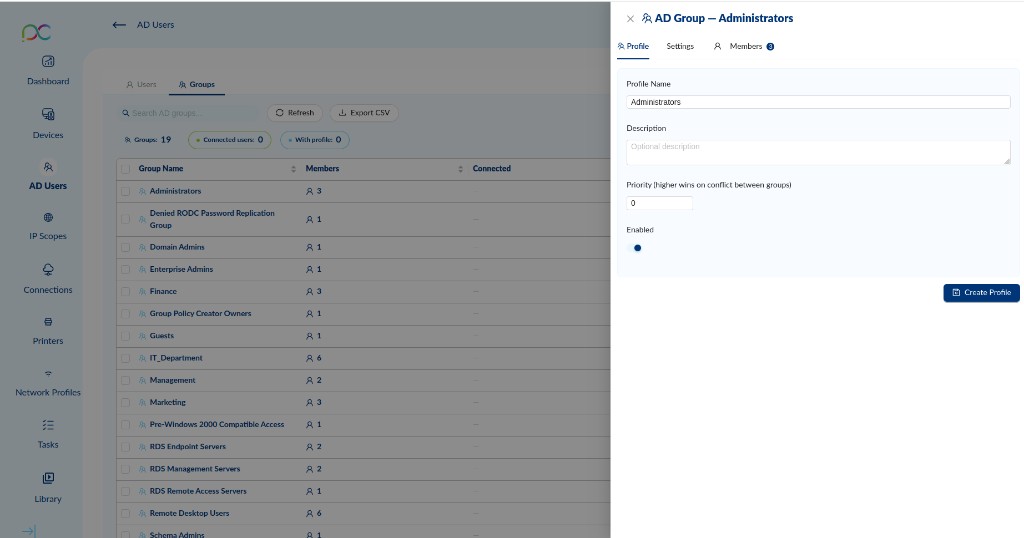This screenshot has width=1024, height=538.
Task: Toggle the Enabled switch
Action: coord(634,248)
